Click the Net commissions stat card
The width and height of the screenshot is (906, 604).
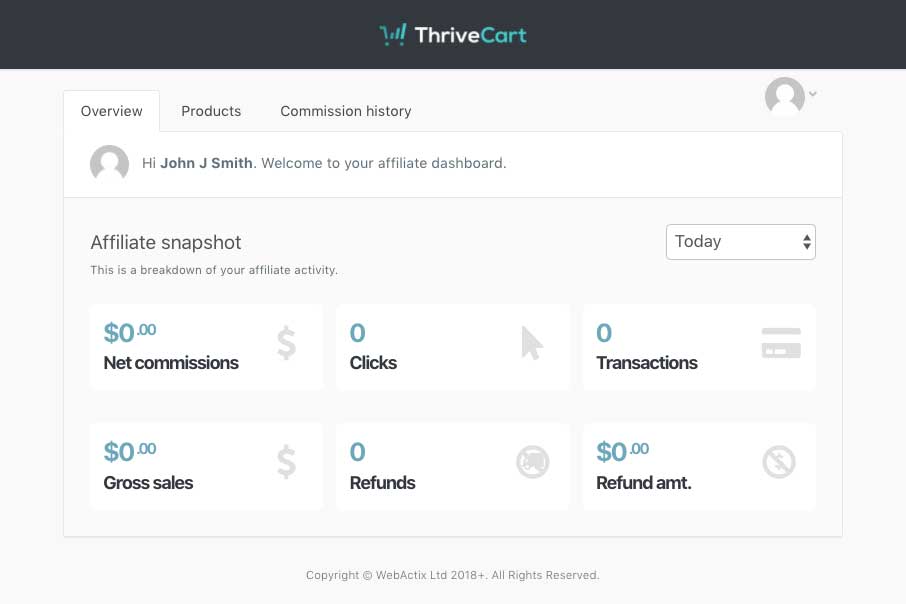coord(206,347)
